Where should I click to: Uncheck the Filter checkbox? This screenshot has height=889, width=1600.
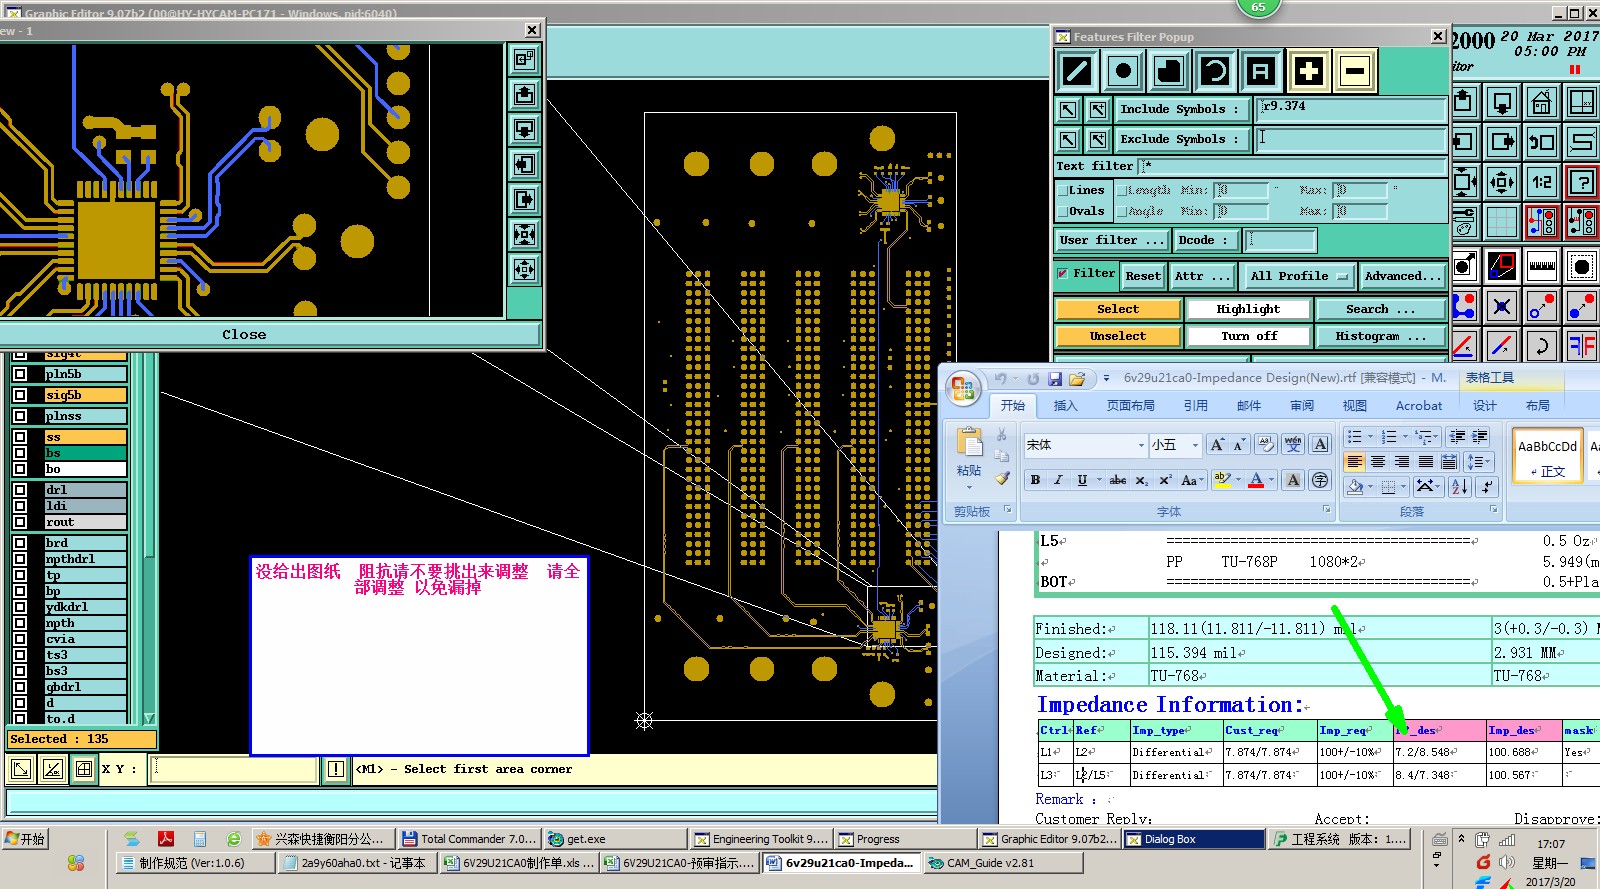(x=1063, y=273)
